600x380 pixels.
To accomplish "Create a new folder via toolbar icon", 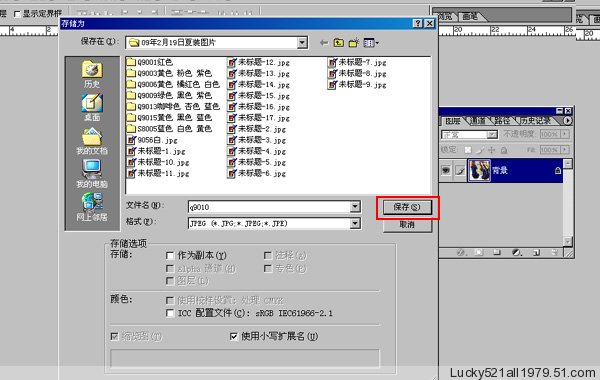I will [354, 43].
